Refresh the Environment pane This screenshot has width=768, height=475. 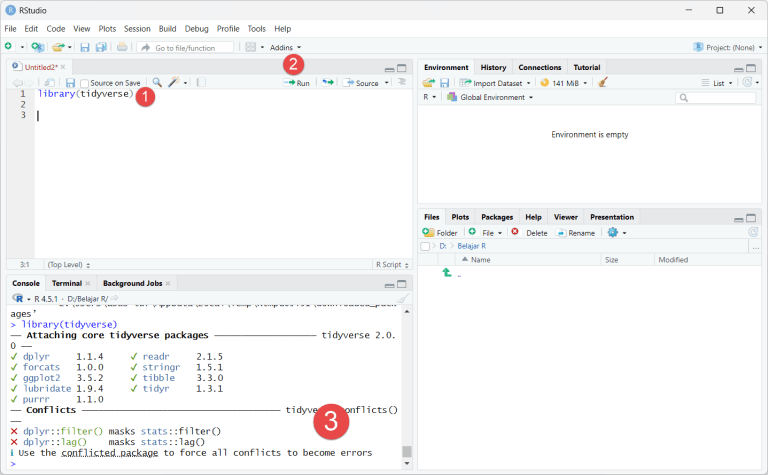747,82
